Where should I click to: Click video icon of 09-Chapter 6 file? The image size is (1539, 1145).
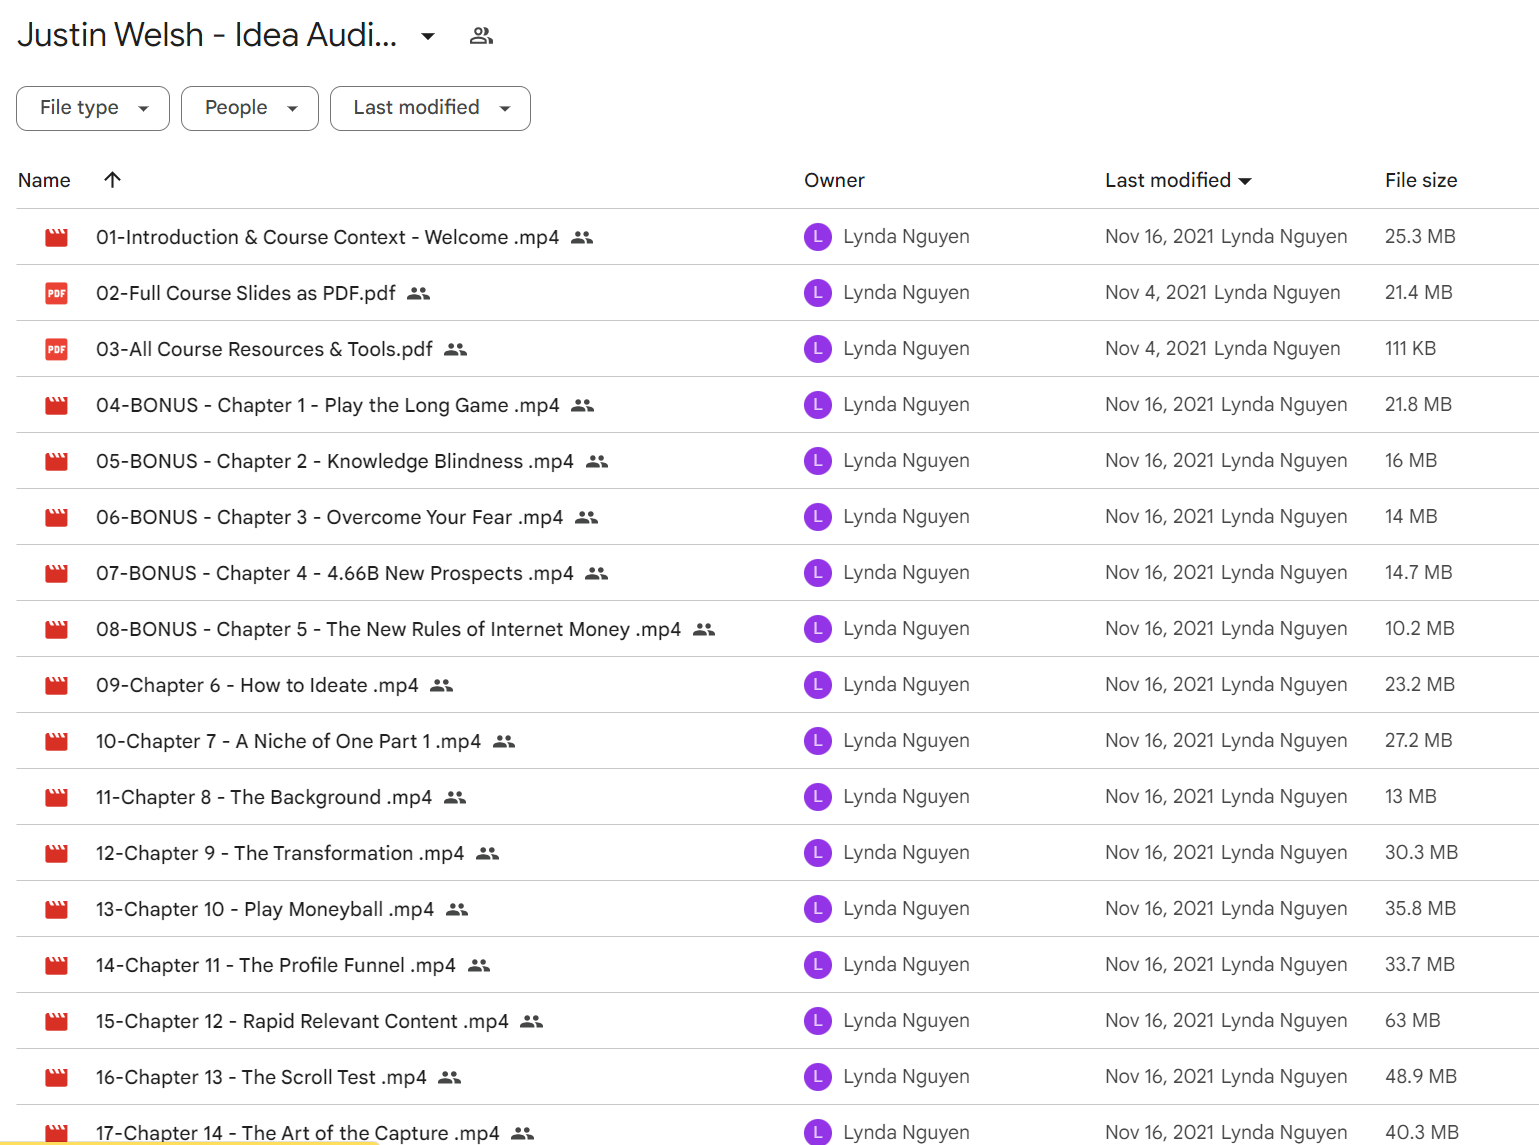point(57,685)
